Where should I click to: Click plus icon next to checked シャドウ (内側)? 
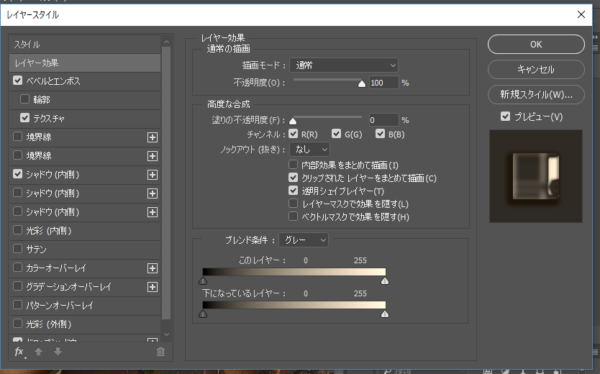click(x=152, y=175)
